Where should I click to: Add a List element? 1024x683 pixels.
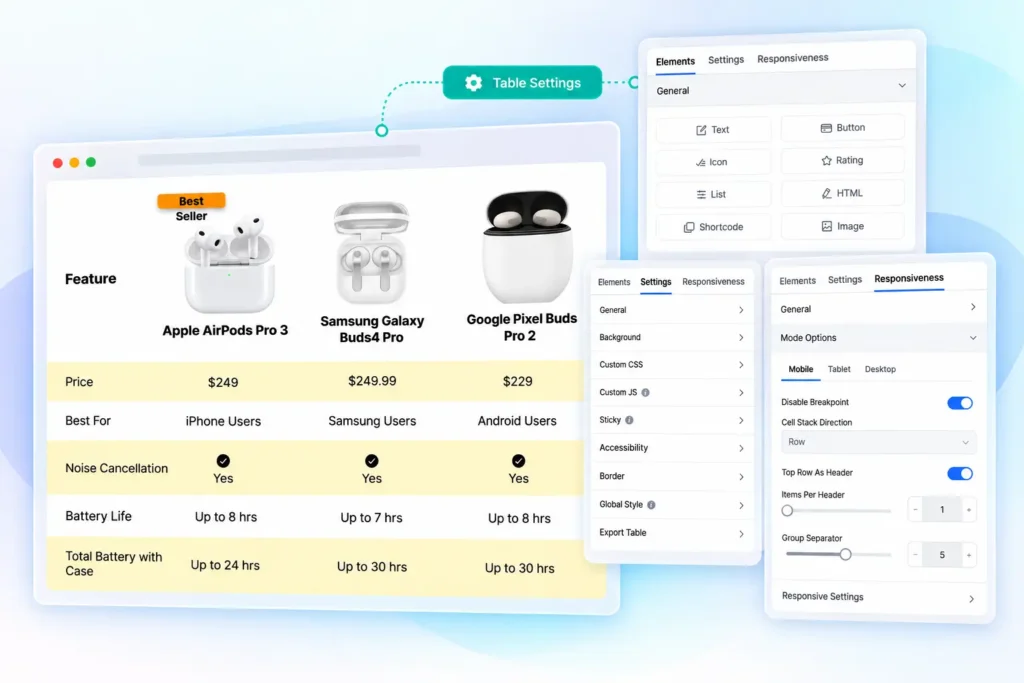pyautogui.click(x=713, y=194)
